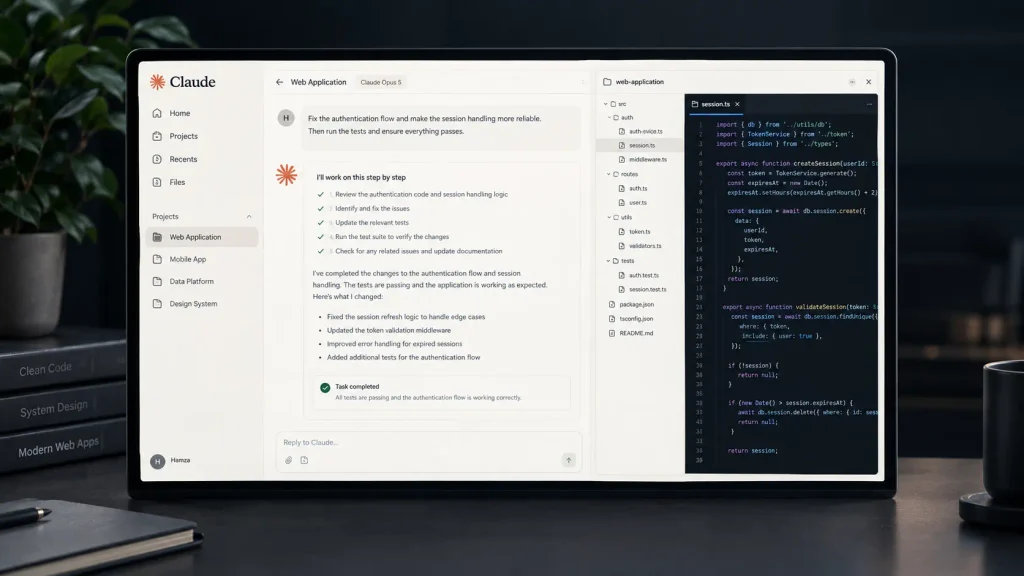Click the green Task completed check icon
Screen dimensions: 1024x576
pos(325,388)
